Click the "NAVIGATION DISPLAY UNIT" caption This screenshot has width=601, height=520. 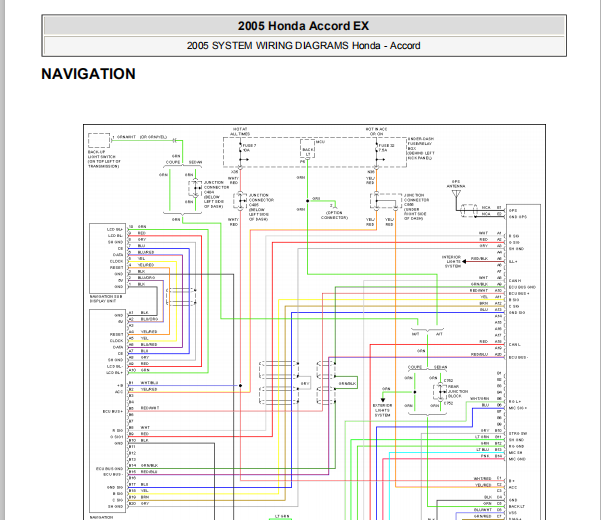click(x=106, y=299)
